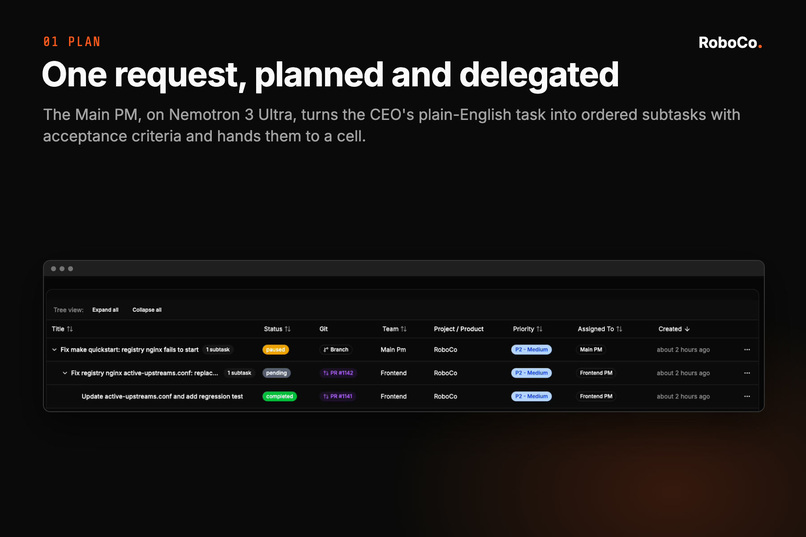Collapse the 'Fix registry nginx active-upstreams.conf' subtask
This screenshot has height=537, width=806.
click(x=65, y=373)
